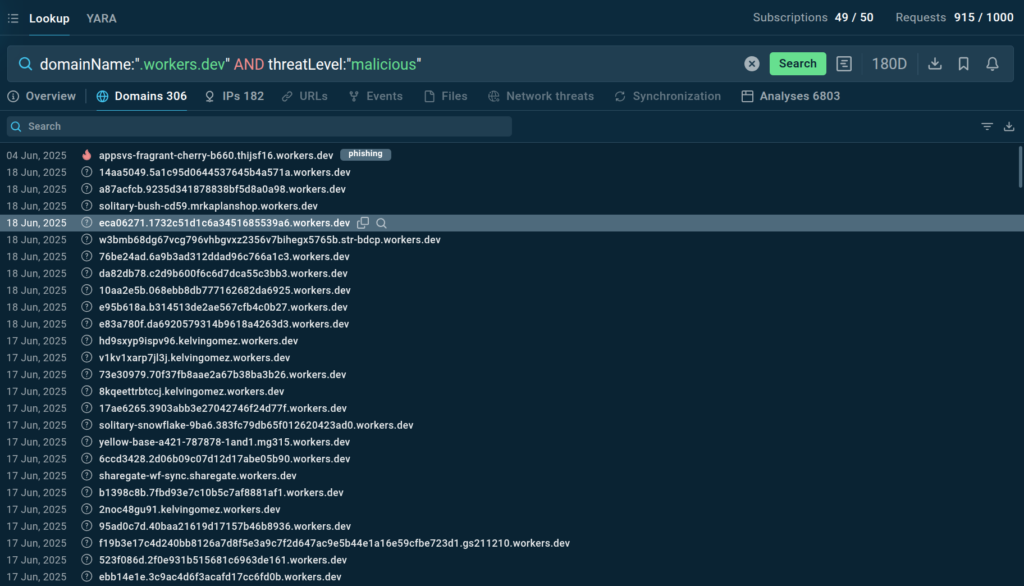Bookmark the current search query

(963, 64)
